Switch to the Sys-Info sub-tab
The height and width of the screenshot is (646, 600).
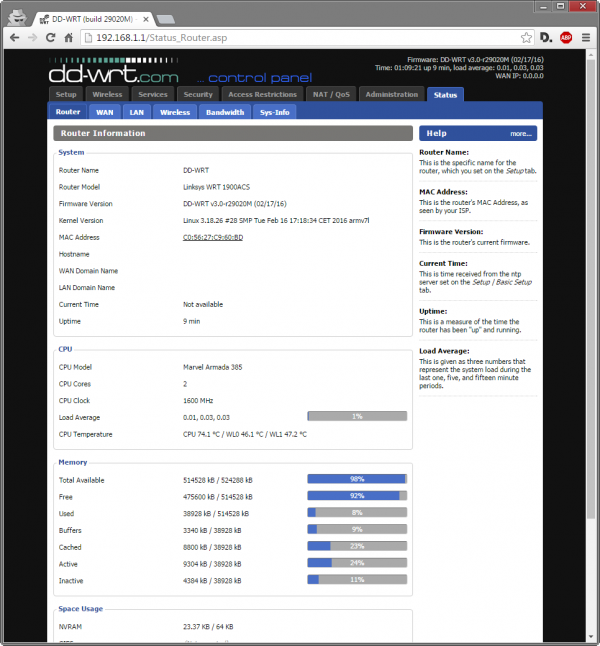pos(274,112)
